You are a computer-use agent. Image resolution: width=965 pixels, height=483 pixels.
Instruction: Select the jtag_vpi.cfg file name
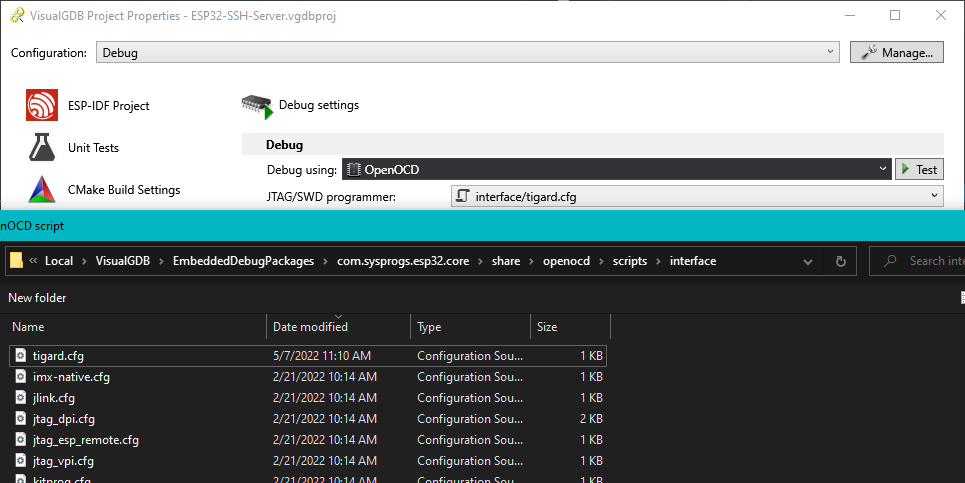63,461
